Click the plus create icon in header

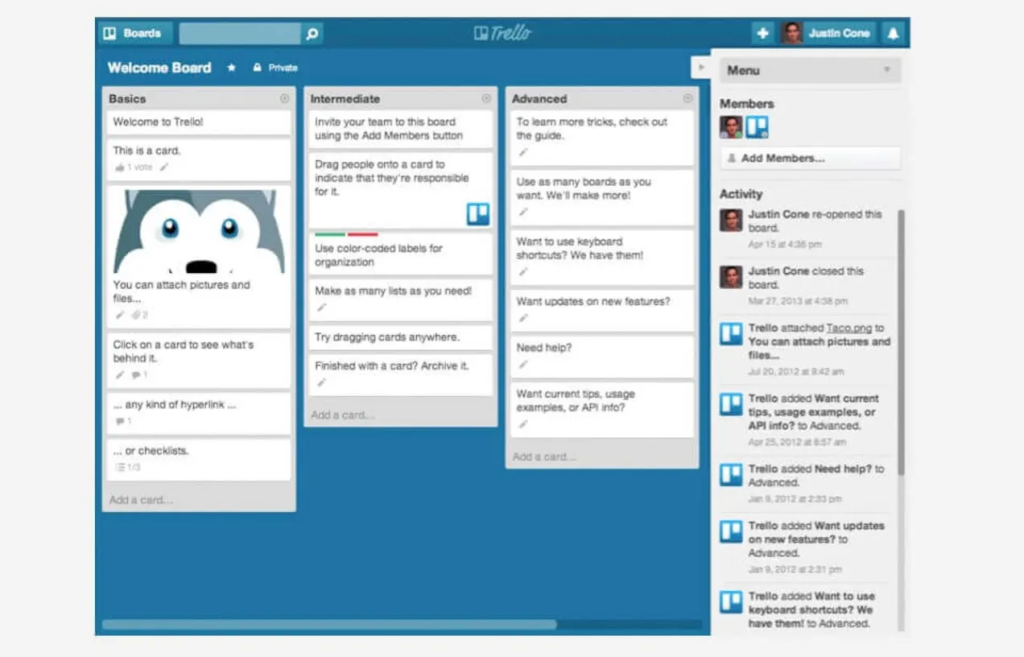[762, 33]
